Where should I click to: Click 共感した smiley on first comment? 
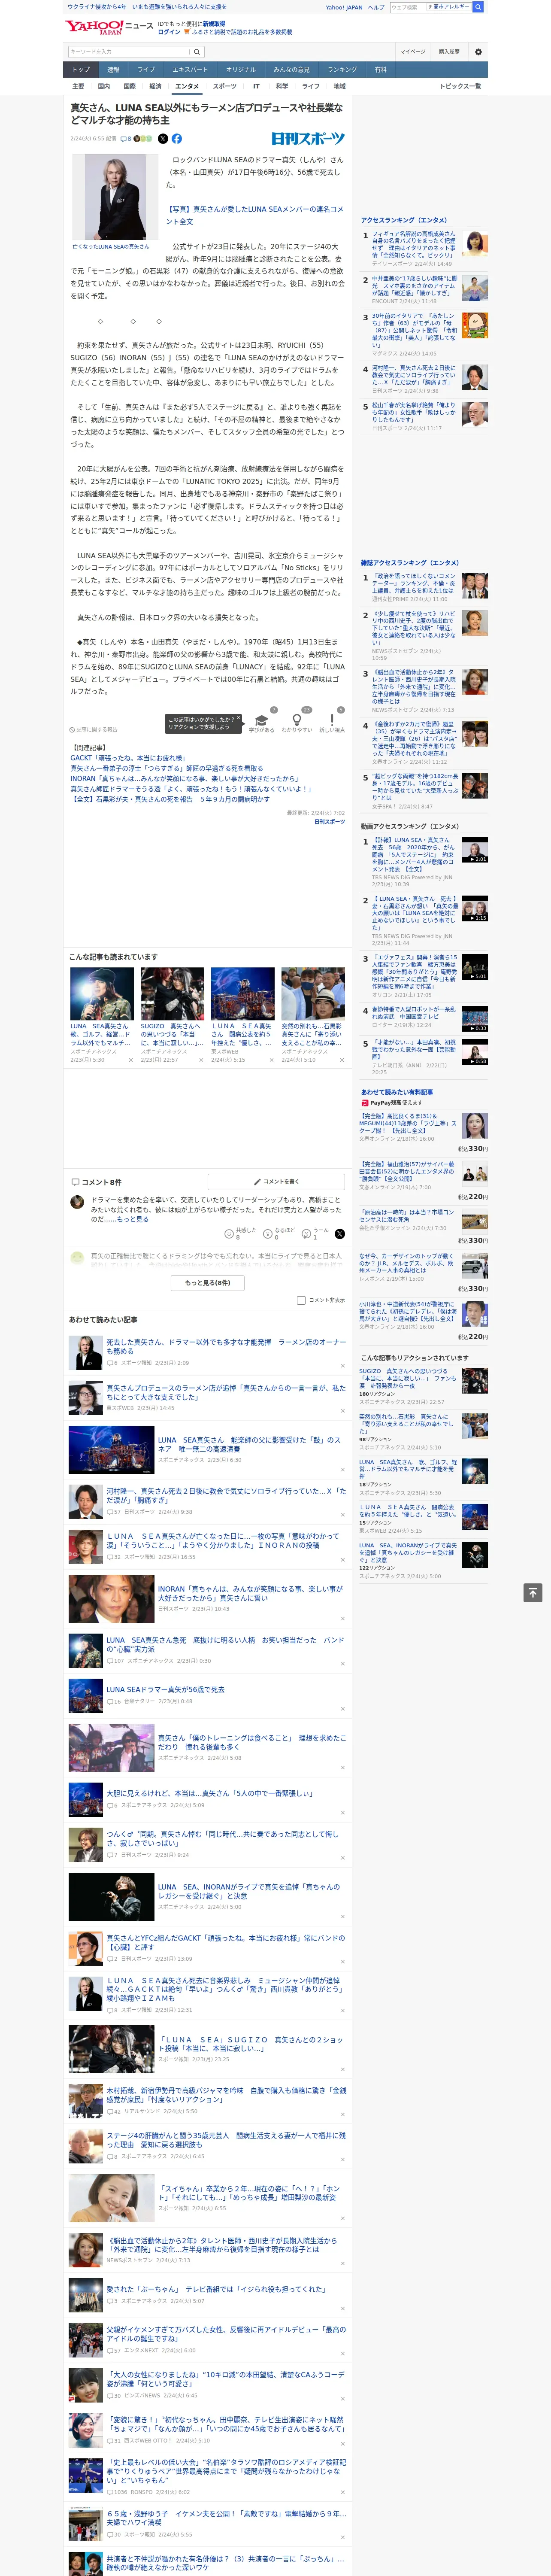pyautogui.click(x=229, y=1234)
